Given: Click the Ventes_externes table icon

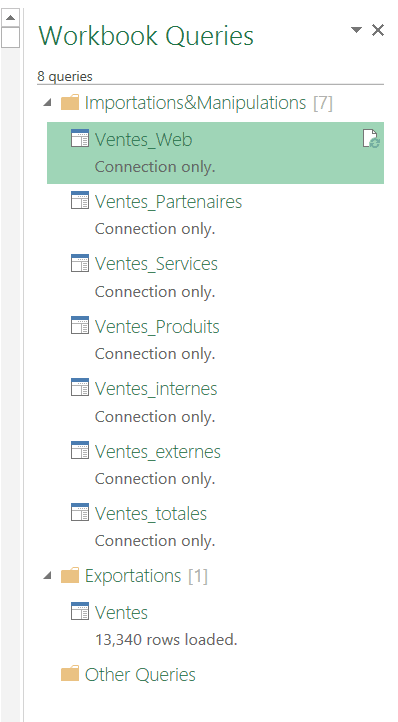Looking at the screenshot, I should 80,450.
